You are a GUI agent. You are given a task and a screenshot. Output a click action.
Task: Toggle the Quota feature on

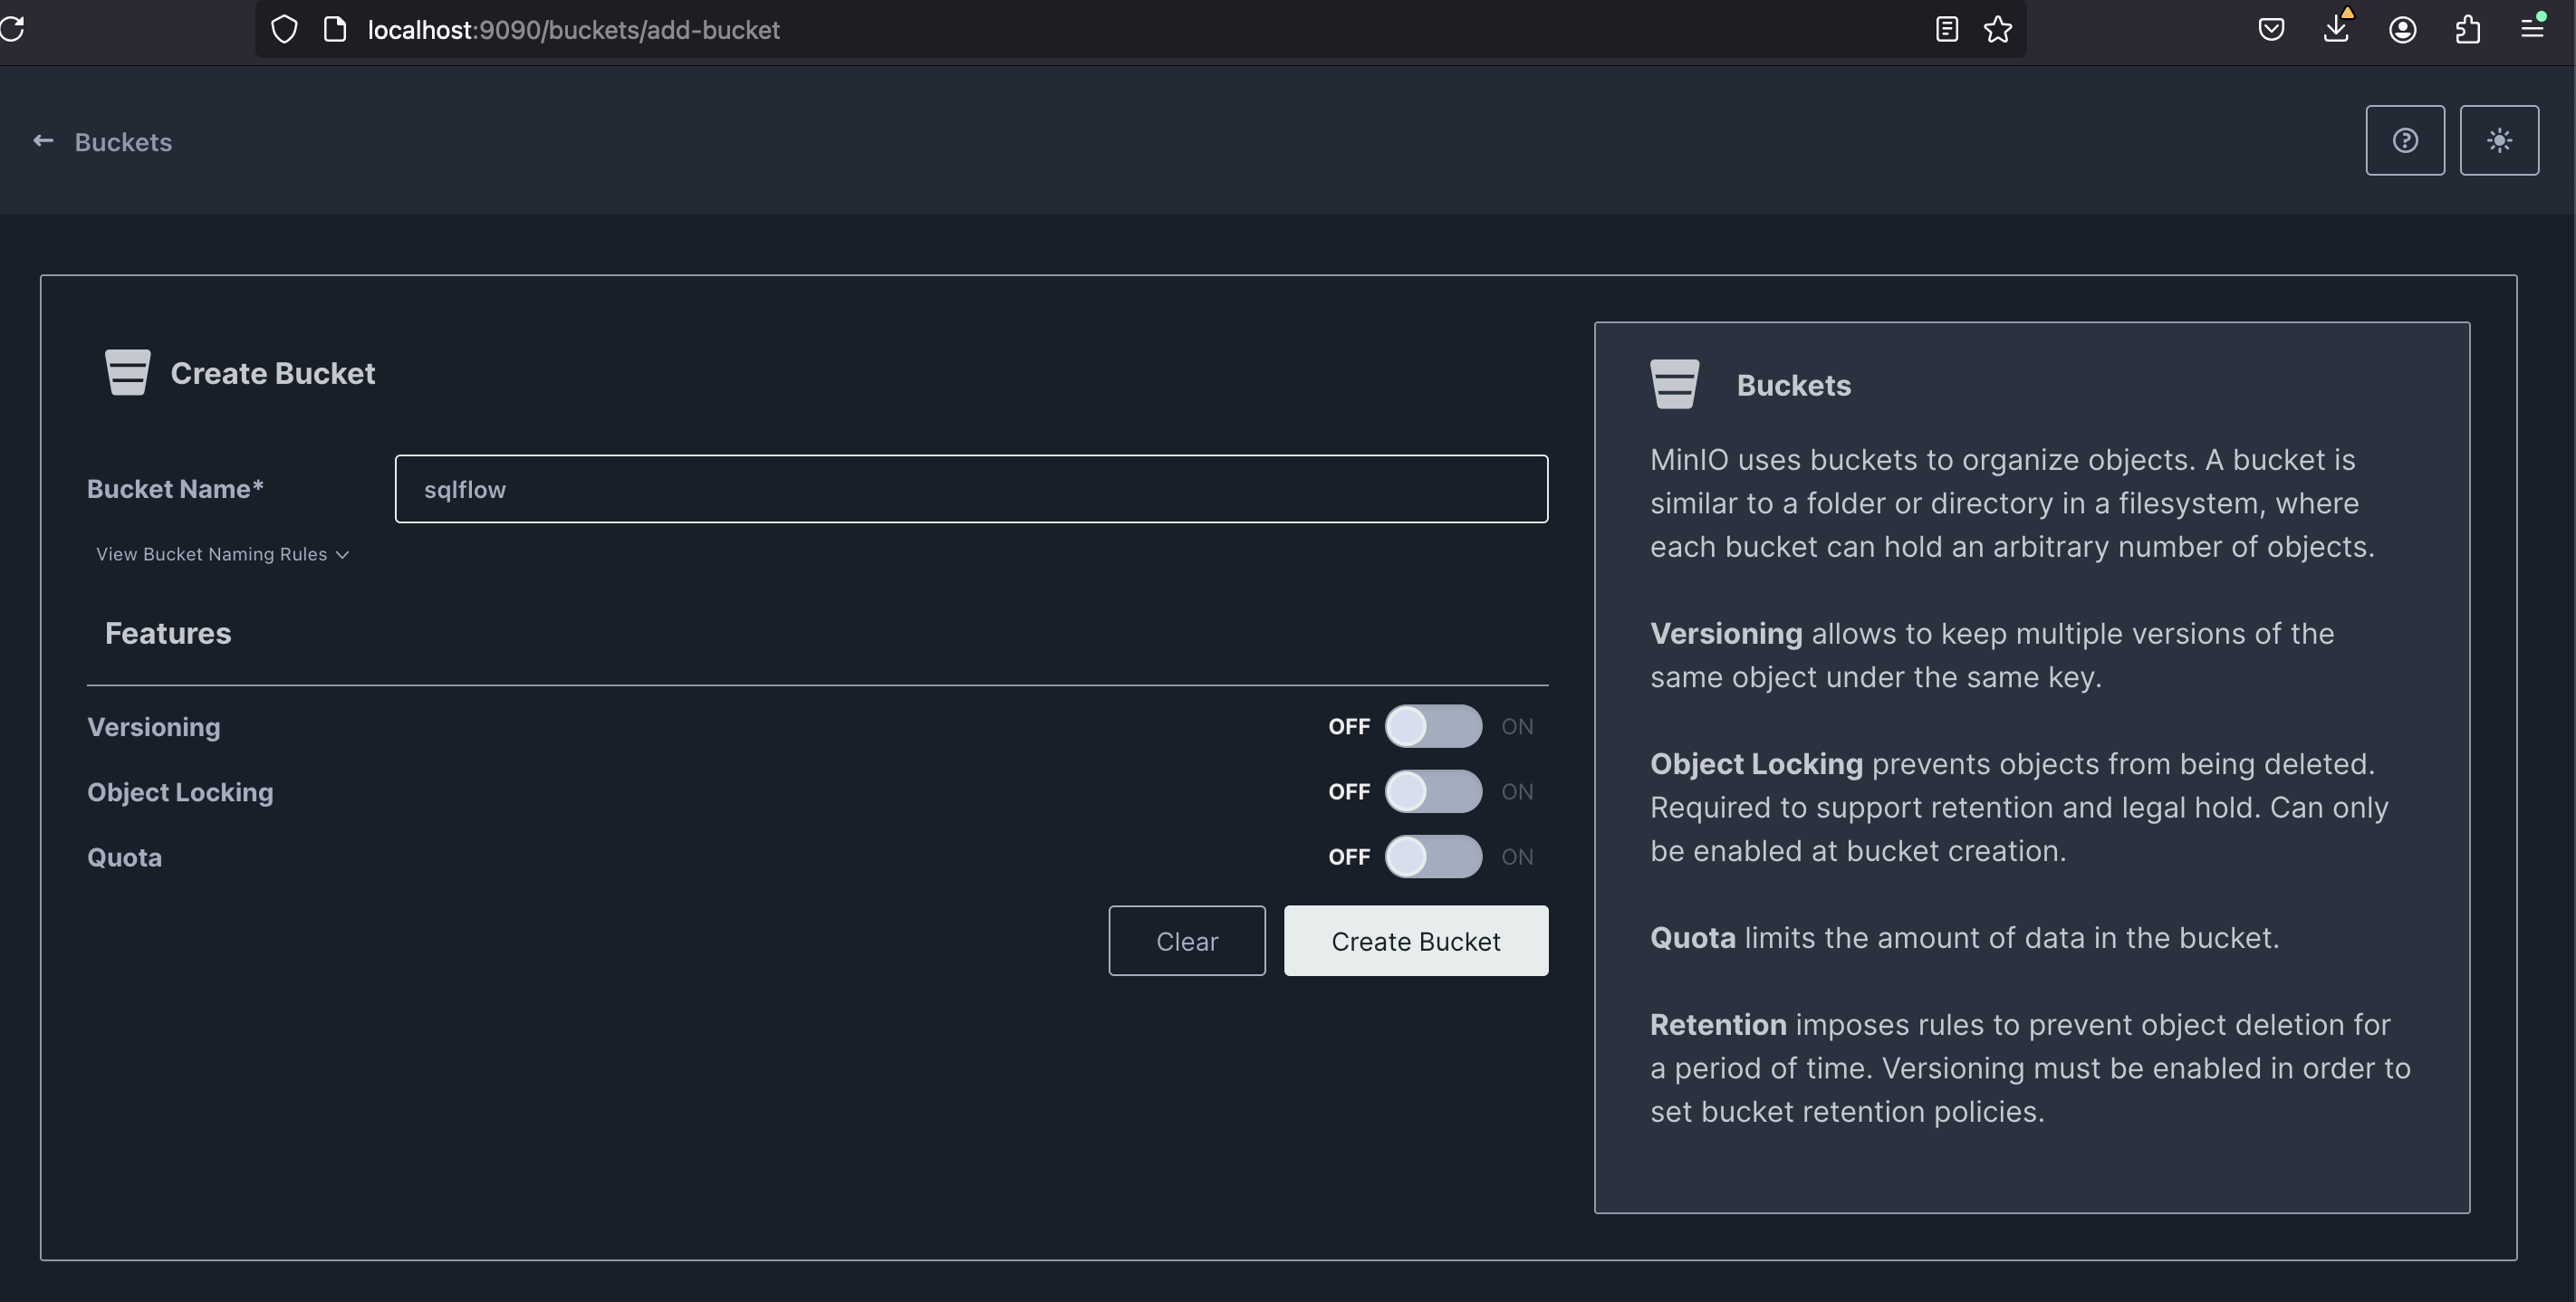coord(1433,857)
